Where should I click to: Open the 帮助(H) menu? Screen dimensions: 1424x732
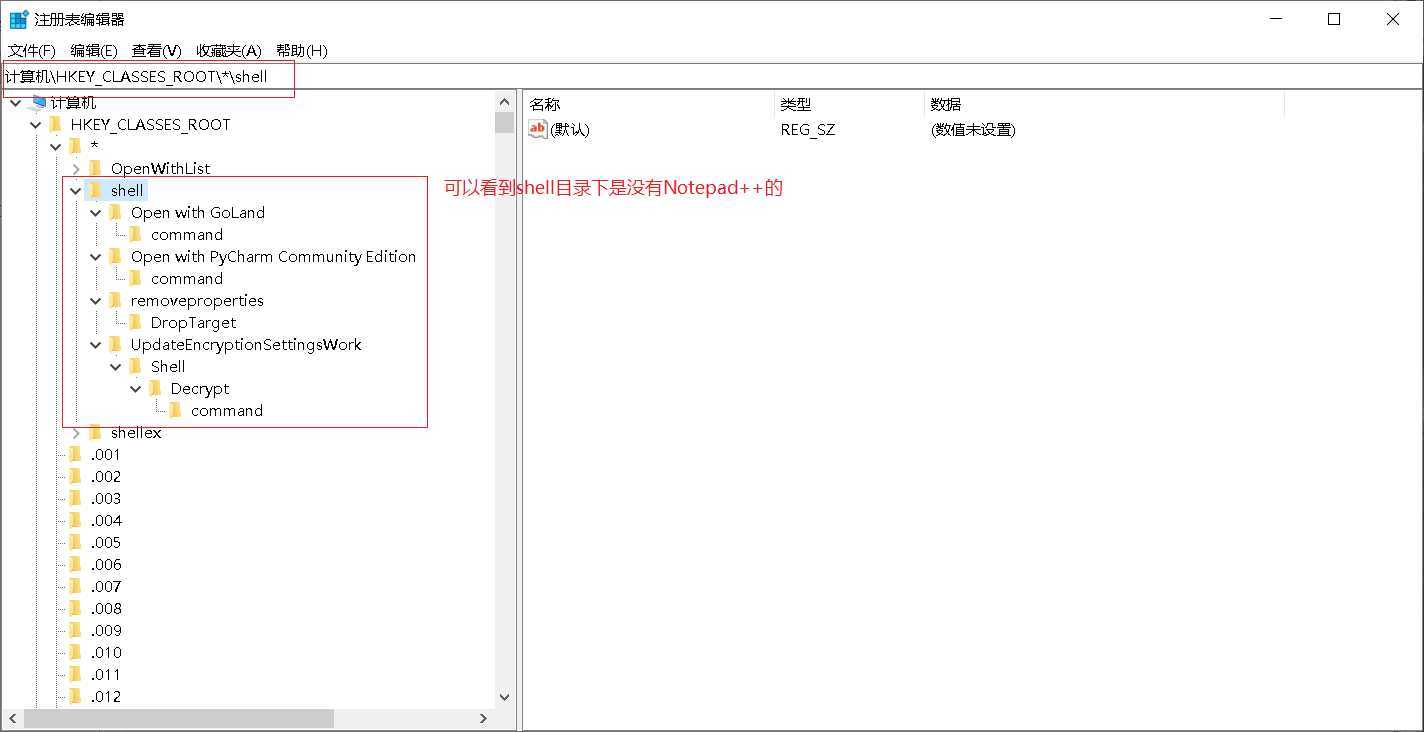[302, 50]
